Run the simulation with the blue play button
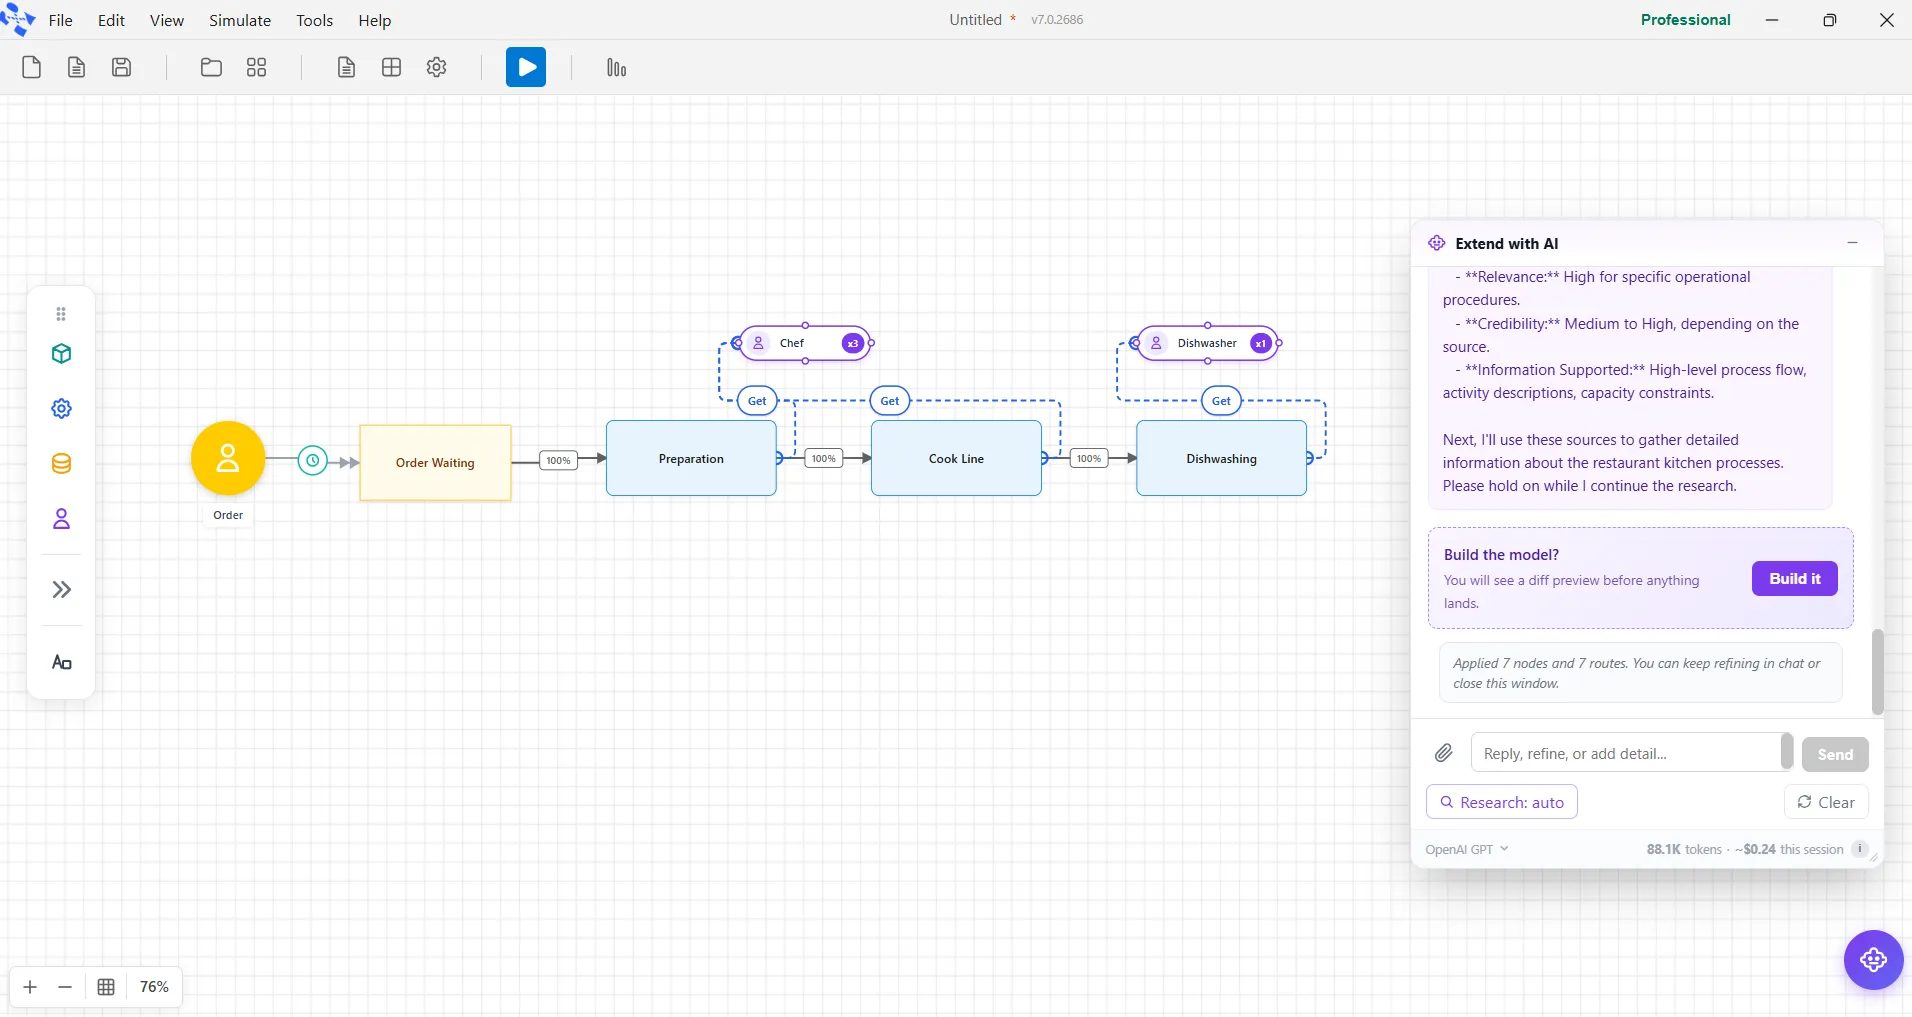This screenshot has width=1912, height=1017. (526, 68)
